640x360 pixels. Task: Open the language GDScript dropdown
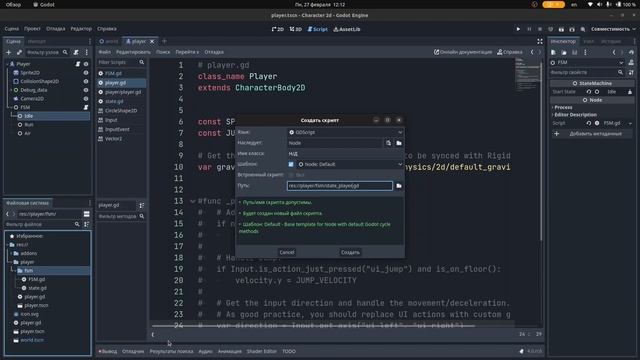(x=345, y=132)
